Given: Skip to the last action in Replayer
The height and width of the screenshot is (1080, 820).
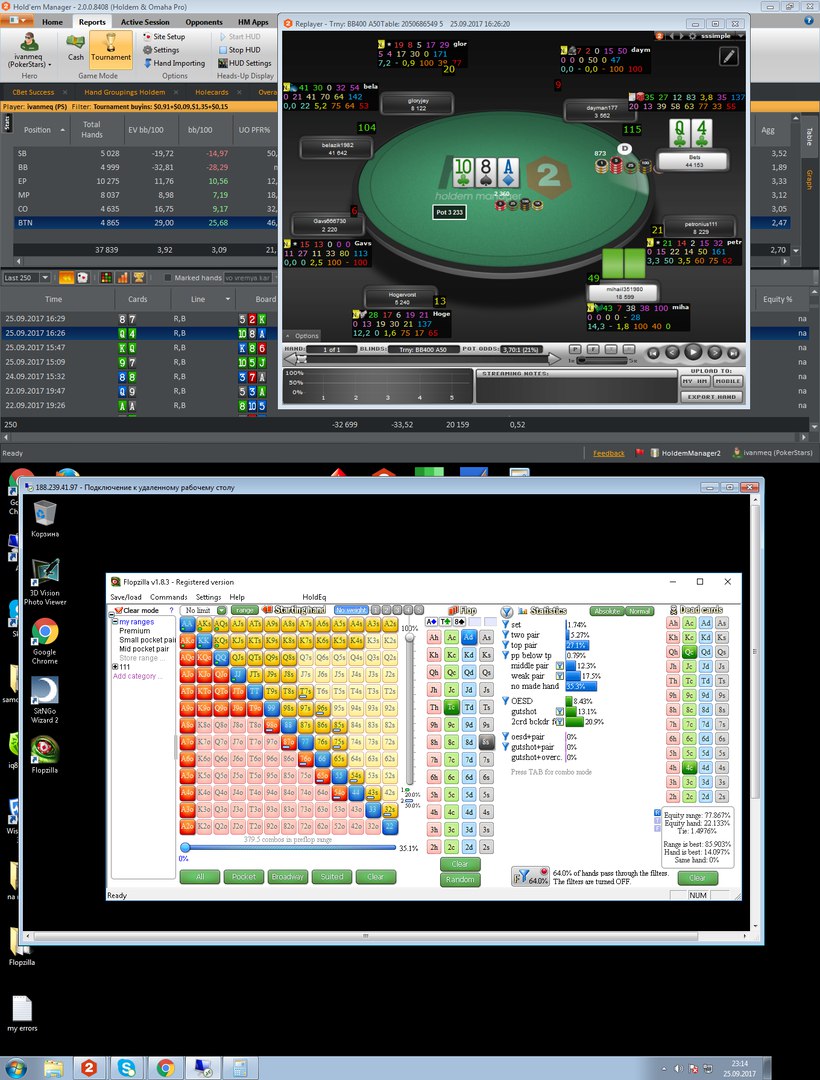Looking at the screenshot, I should (733, 353).
